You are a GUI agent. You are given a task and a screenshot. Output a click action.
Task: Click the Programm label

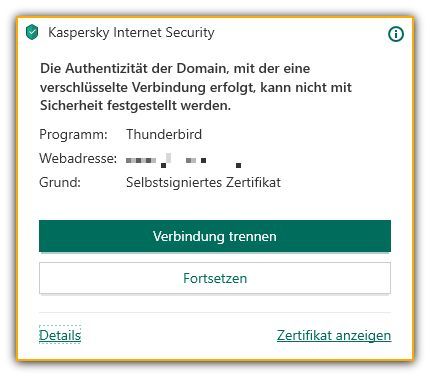[73, 135]
